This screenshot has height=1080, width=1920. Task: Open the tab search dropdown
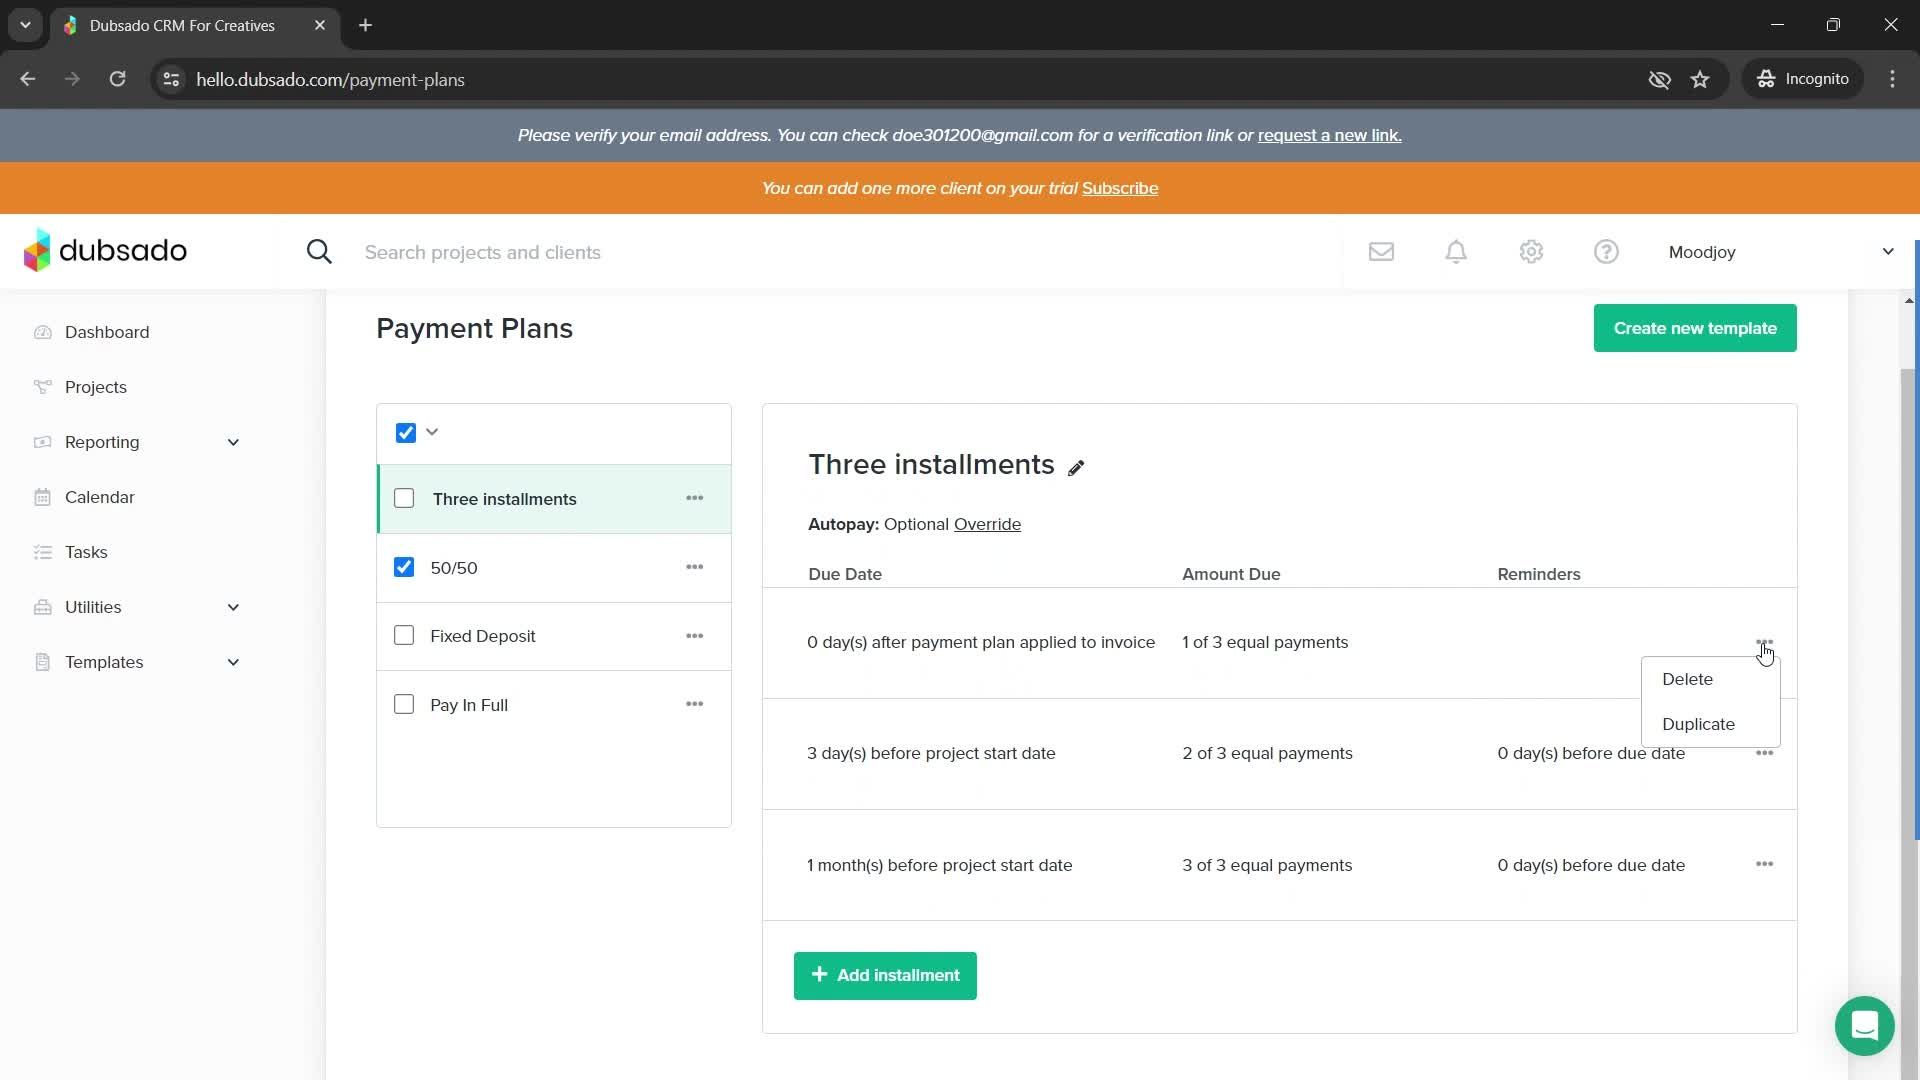[25, 25]
